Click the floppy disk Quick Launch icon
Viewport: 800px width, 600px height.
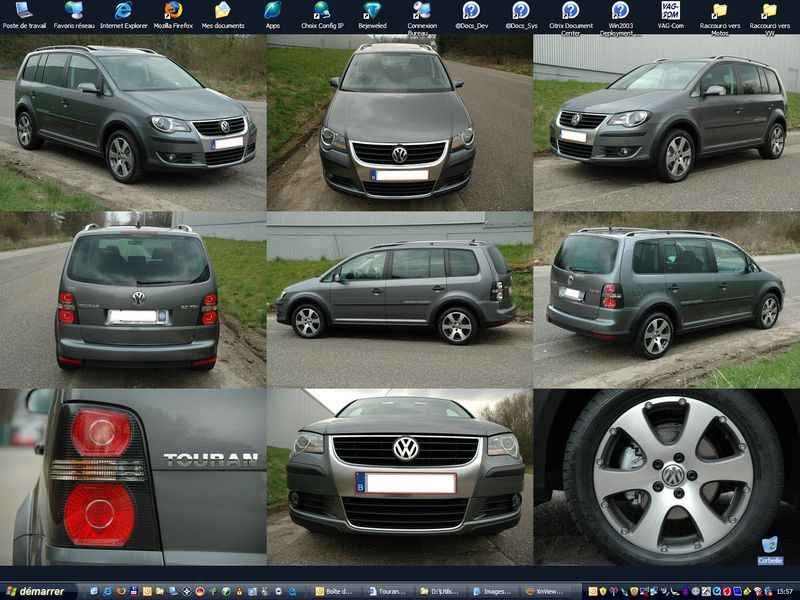pyautogui.click(x=134, y=591)
